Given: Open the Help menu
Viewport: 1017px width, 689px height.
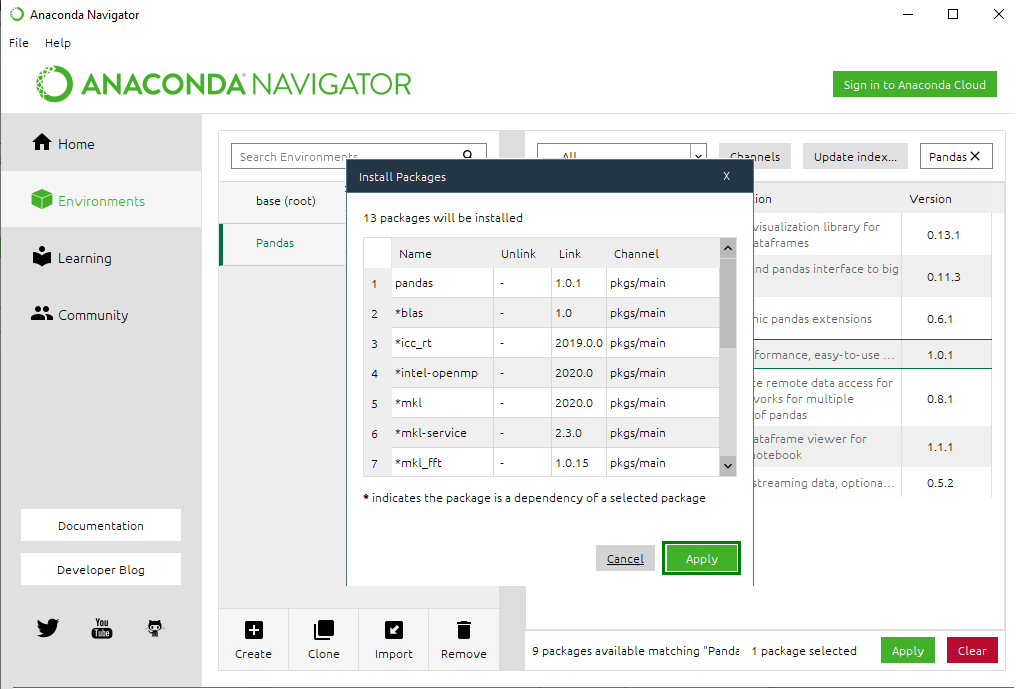Looking at the screenshot, I should click(x=58, y=43).
